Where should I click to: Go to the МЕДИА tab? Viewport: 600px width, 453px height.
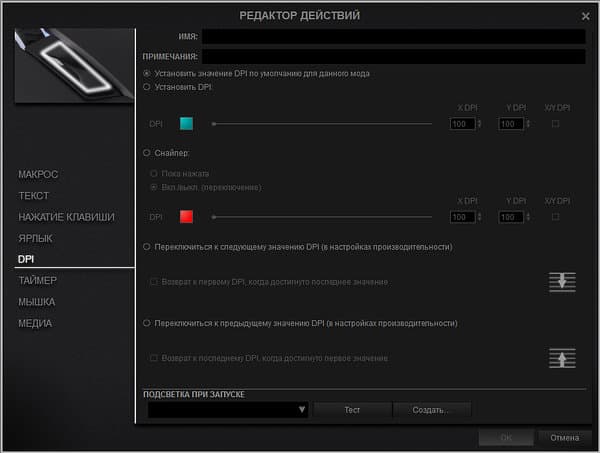[x=35, y=323]
